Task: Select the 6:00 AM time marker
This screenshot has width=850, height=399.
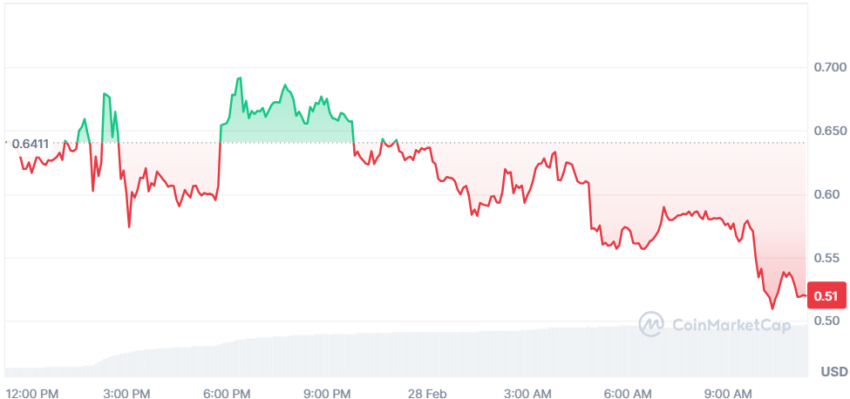Action: (x=629, y=392)
